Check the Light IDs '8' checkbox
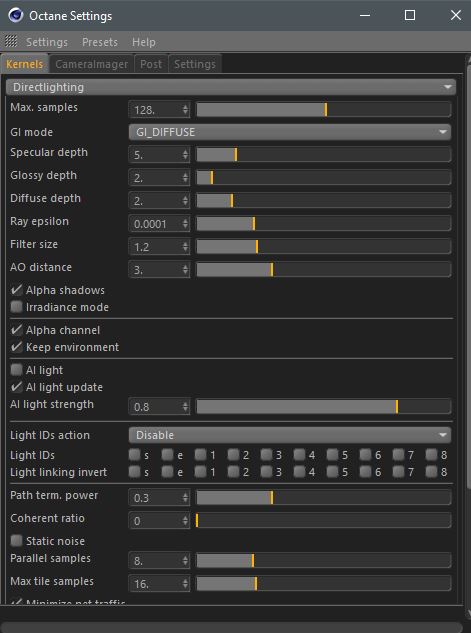This screenshot has height=633, width=471. click(431, 455)
